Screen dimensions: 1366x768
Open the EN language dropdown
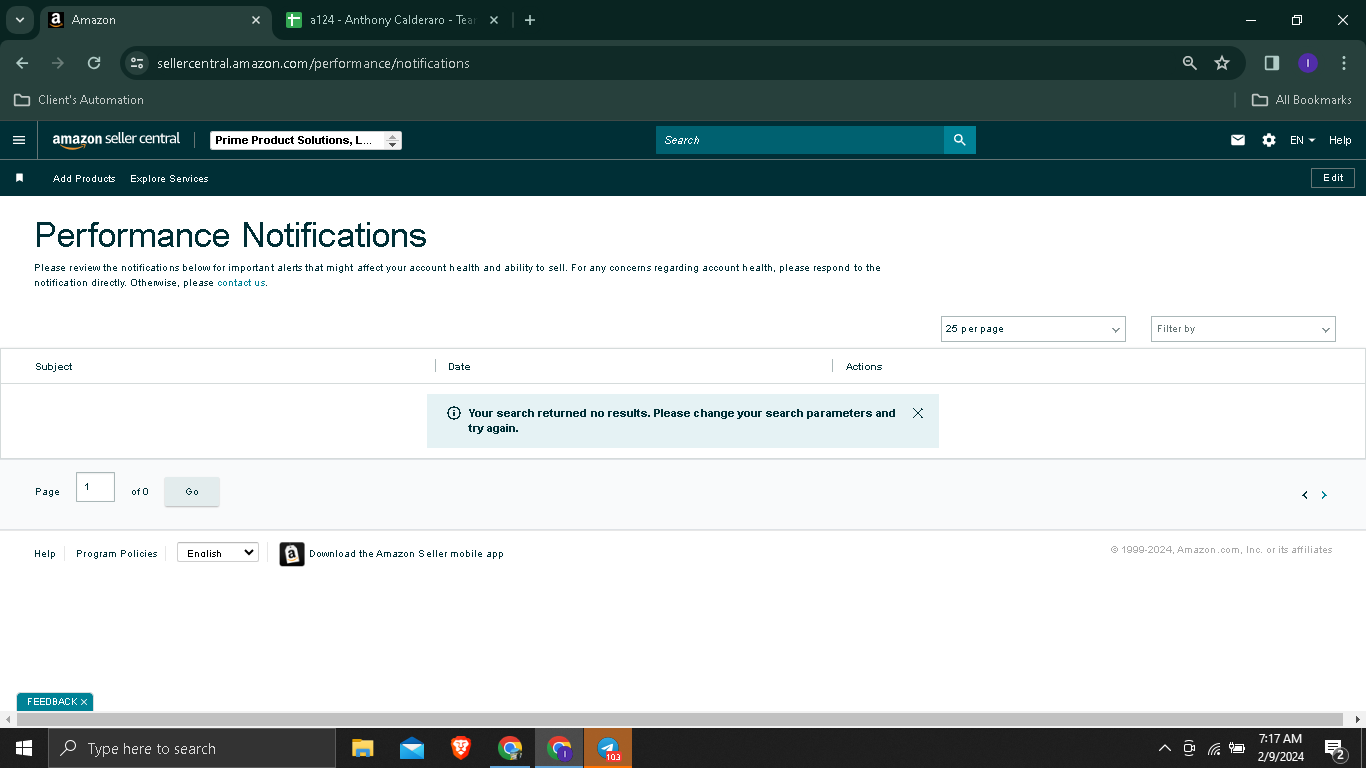pos(1302,140)
